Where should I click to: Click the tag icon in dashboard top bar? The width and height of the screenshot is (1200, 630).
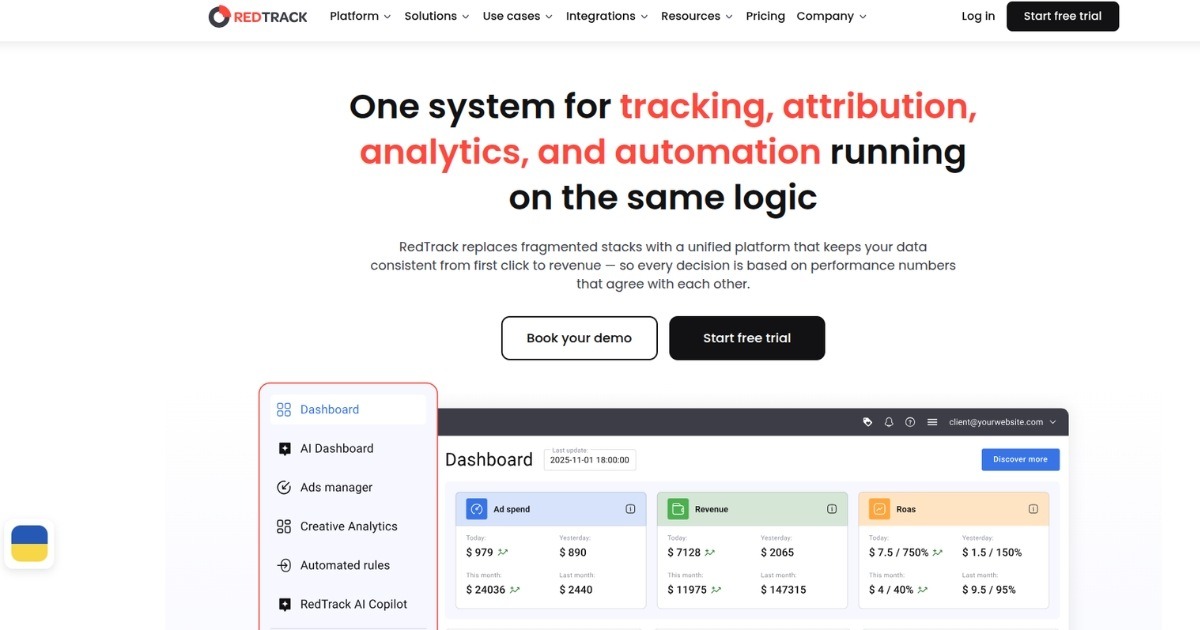click(867, 422)
